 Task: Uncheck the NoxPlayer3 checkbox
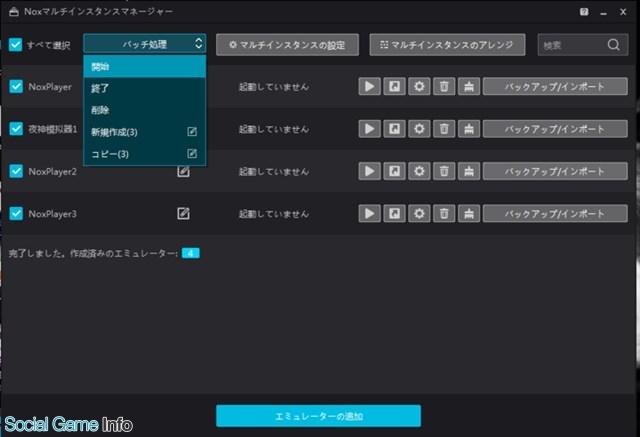coord(16,213)
